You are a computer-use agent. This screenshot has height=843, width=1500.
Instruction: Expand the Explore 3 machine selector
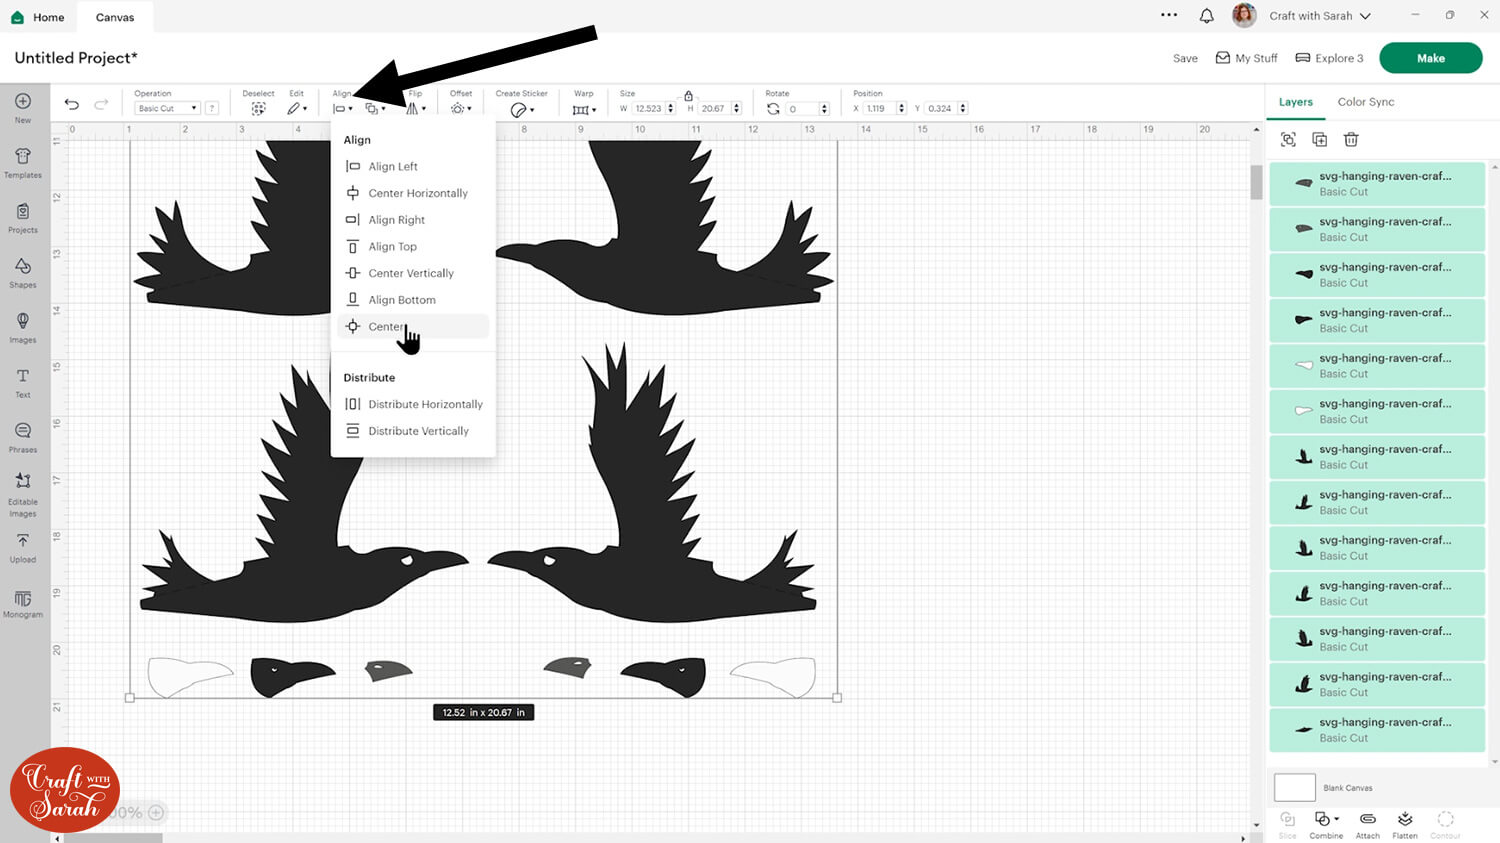(x=1329, y=58)
